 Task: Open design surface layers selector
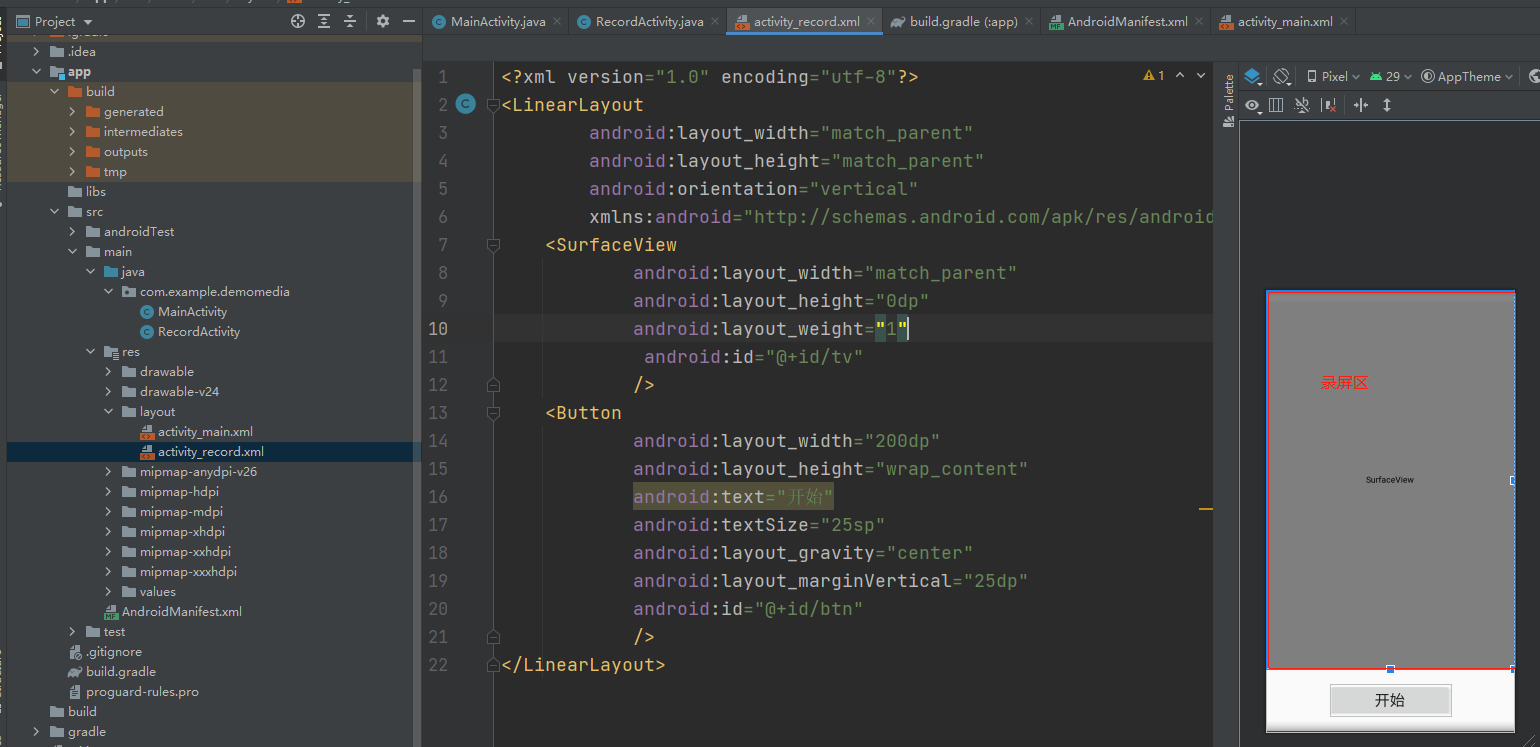pyautogui.click(x=1253, y=77)
